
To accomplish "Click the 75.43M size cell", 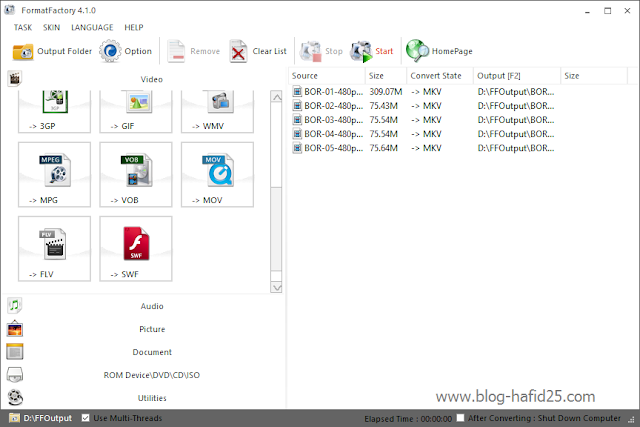I will click(x=384, y=106).
